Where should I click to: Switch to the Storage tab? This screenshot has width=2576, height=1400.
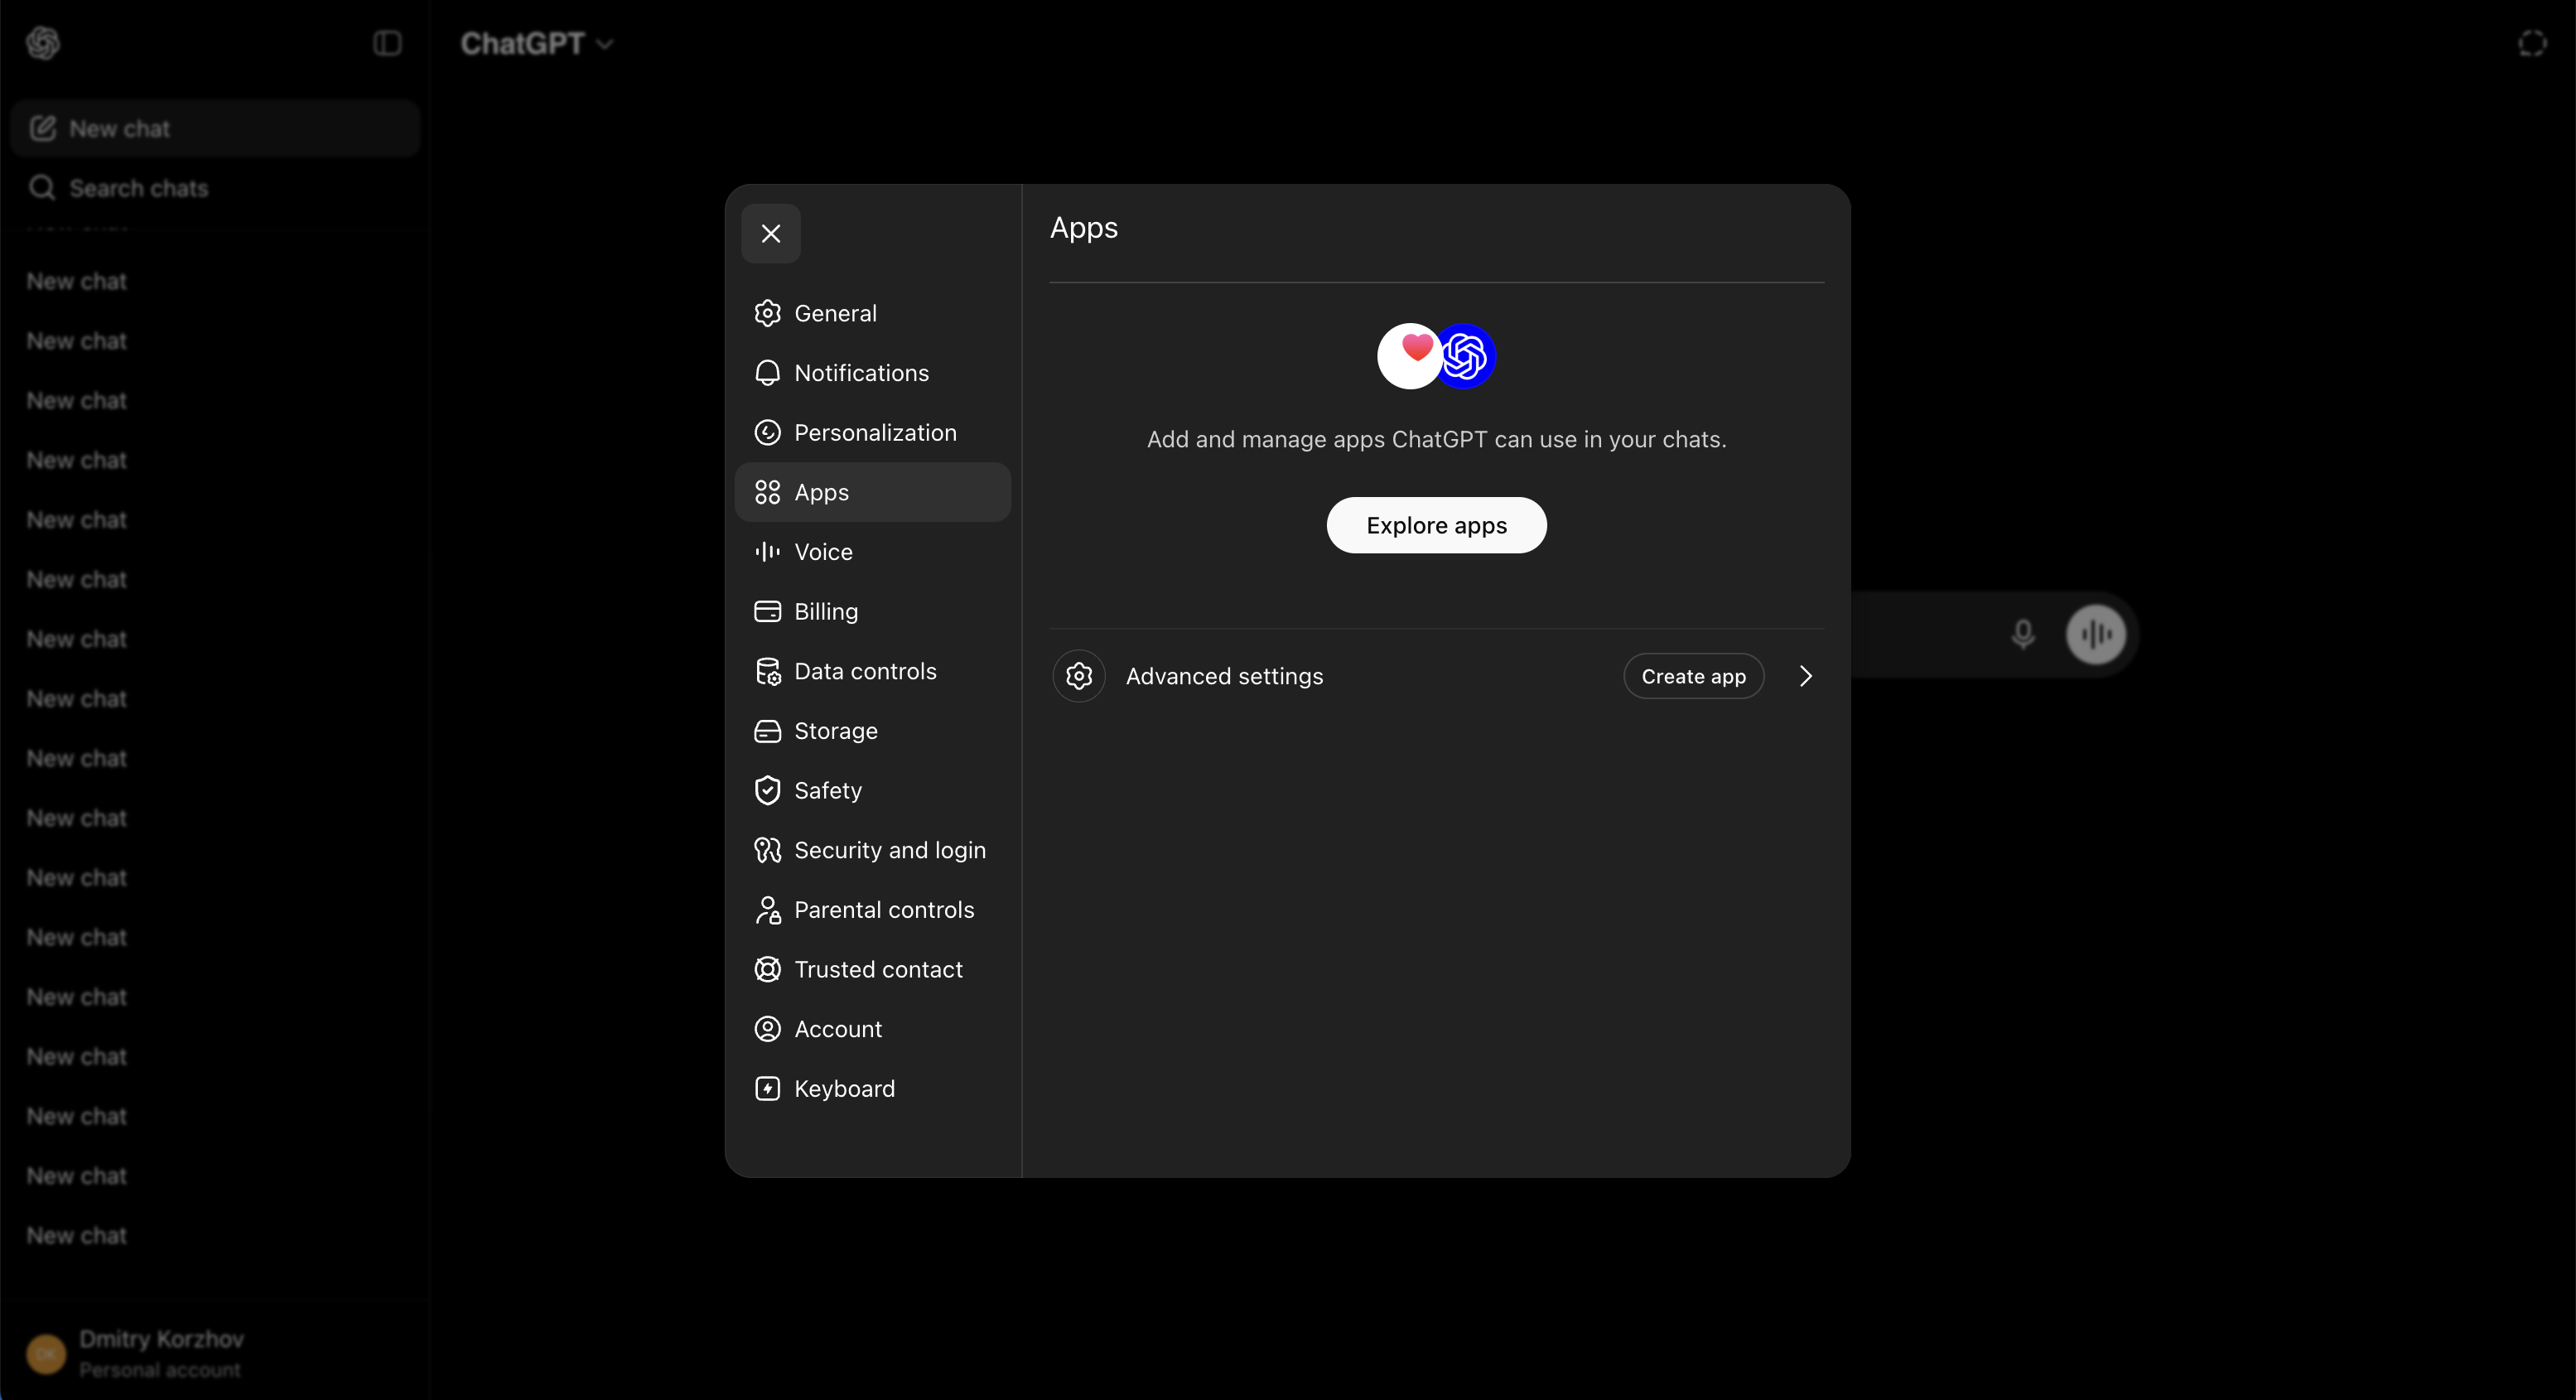pyautogui.click(x=872, y=731)
